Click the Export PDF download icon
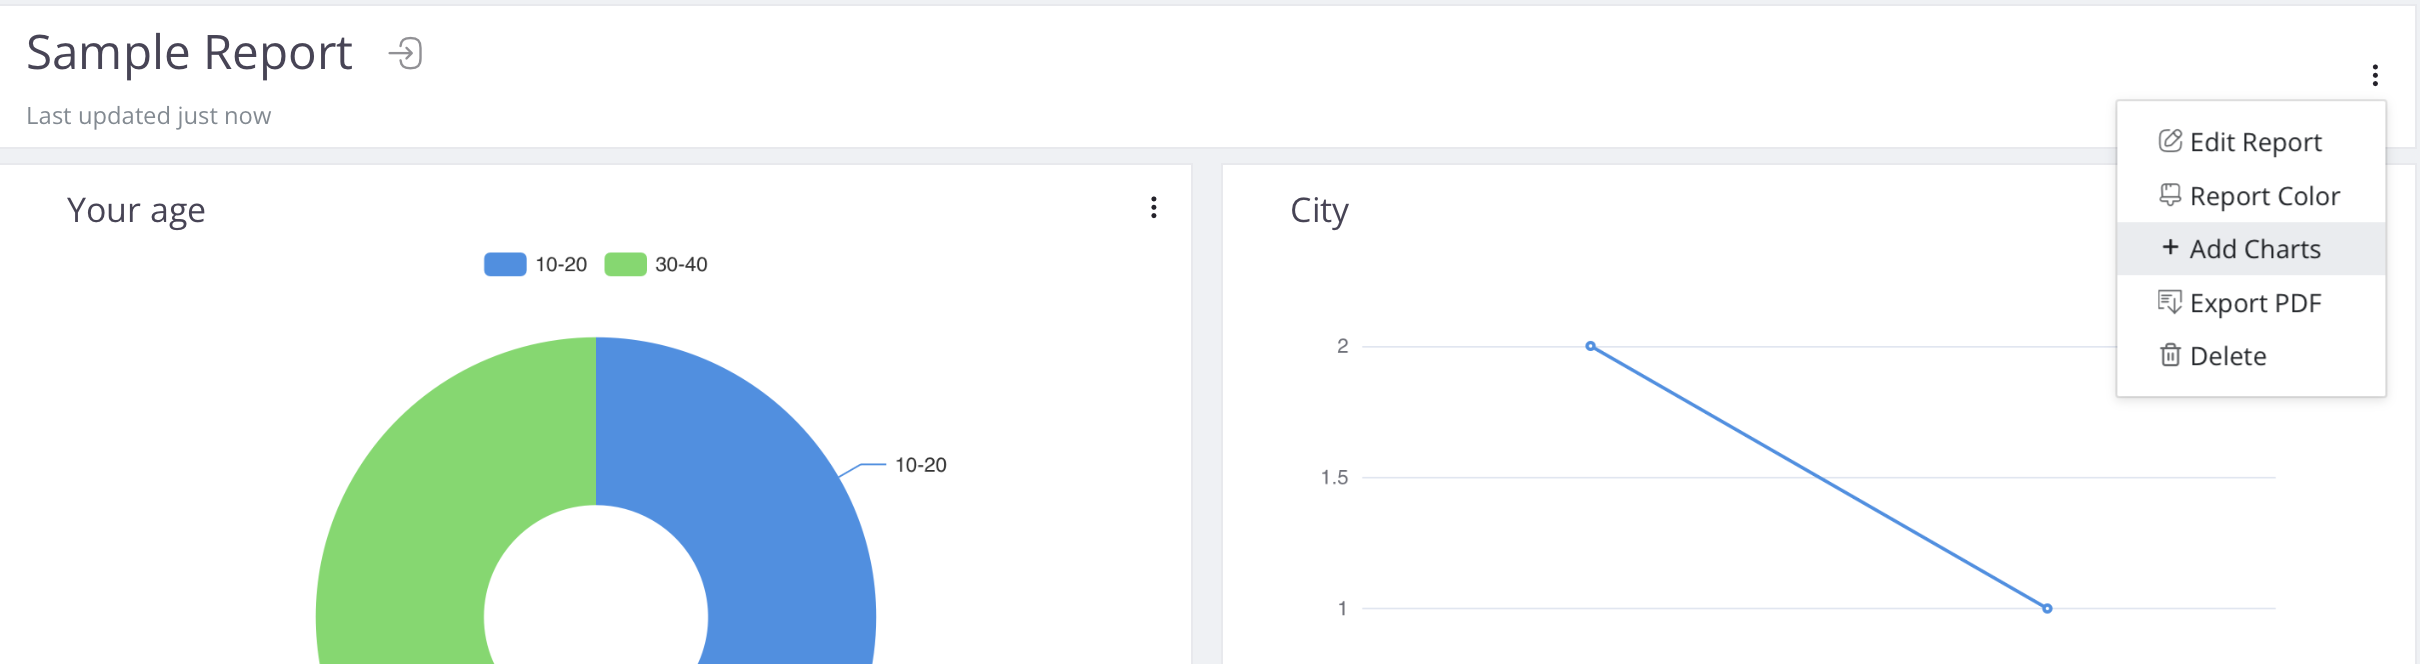 point(2170,302)
